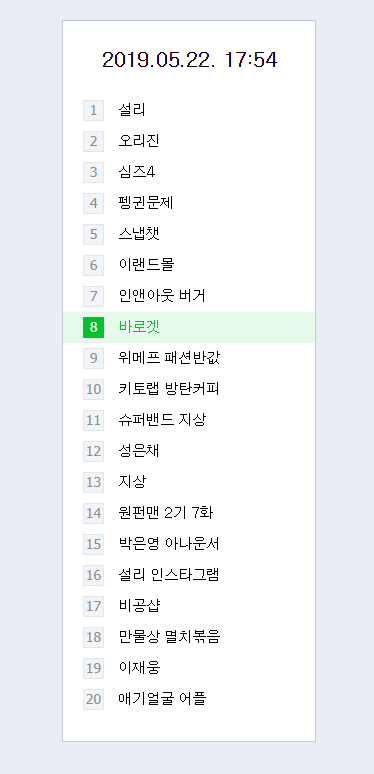Open 원펀맨 2기 7화 keyword
This screenshot has height=774, width=374.
(166, 513)
